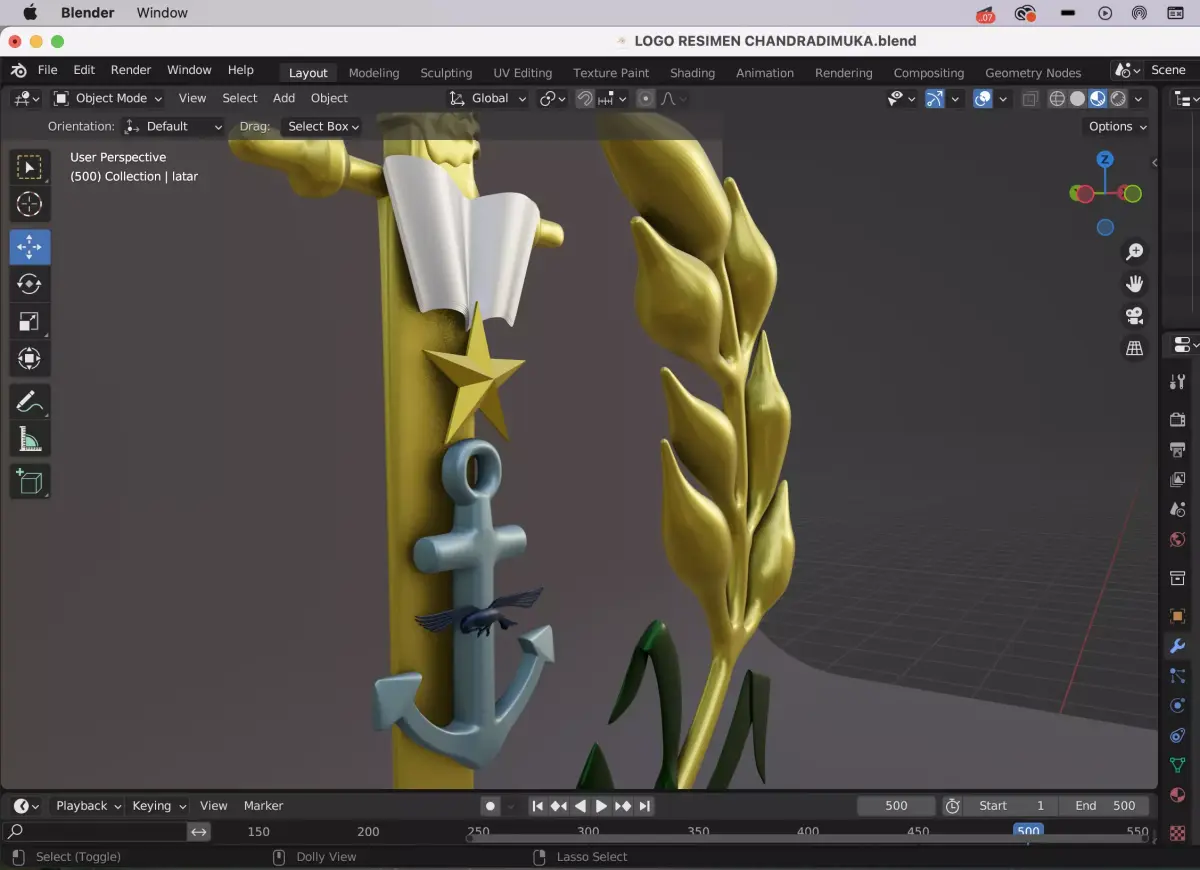Open the Add menu in viewport header
The width and height of the screenshot is (1200, 870).
[x=284, y=98]
